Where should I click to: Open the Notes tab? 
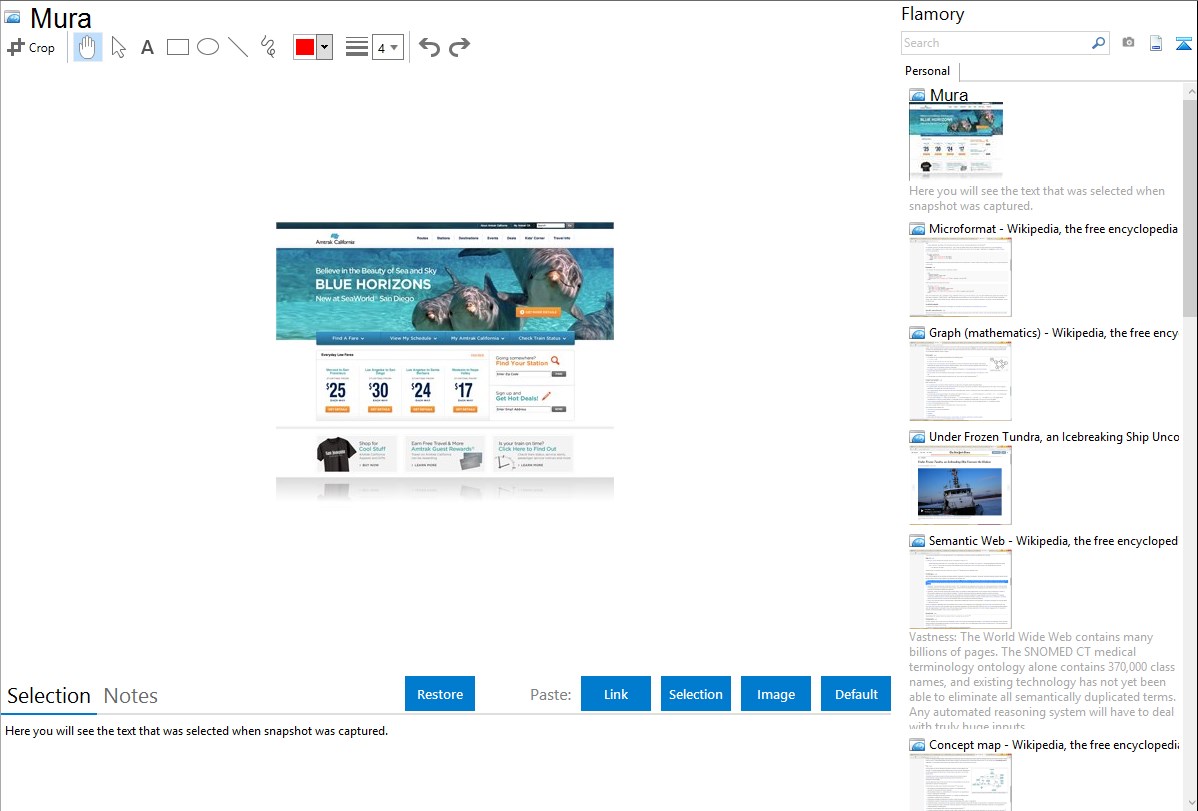[x=131, y=696]
